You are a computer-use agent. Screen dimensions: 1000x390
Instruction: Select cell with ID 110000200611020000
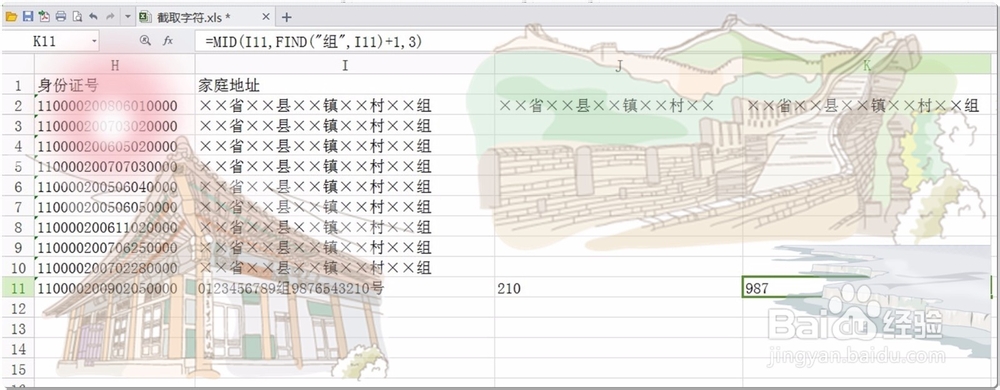[x=115, y=228]
